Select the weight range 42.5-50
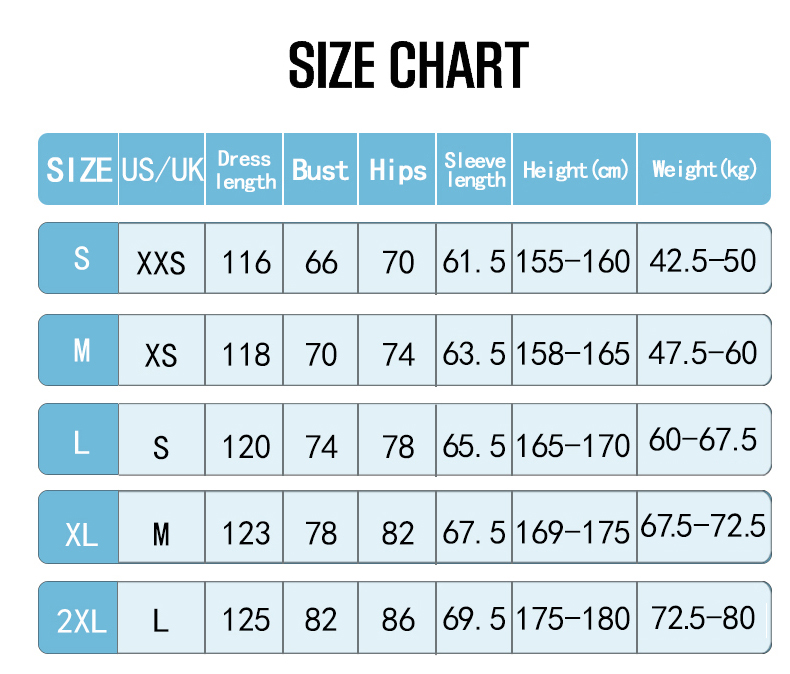The height and width of the screenshot is (674, 790). [703, 261]
